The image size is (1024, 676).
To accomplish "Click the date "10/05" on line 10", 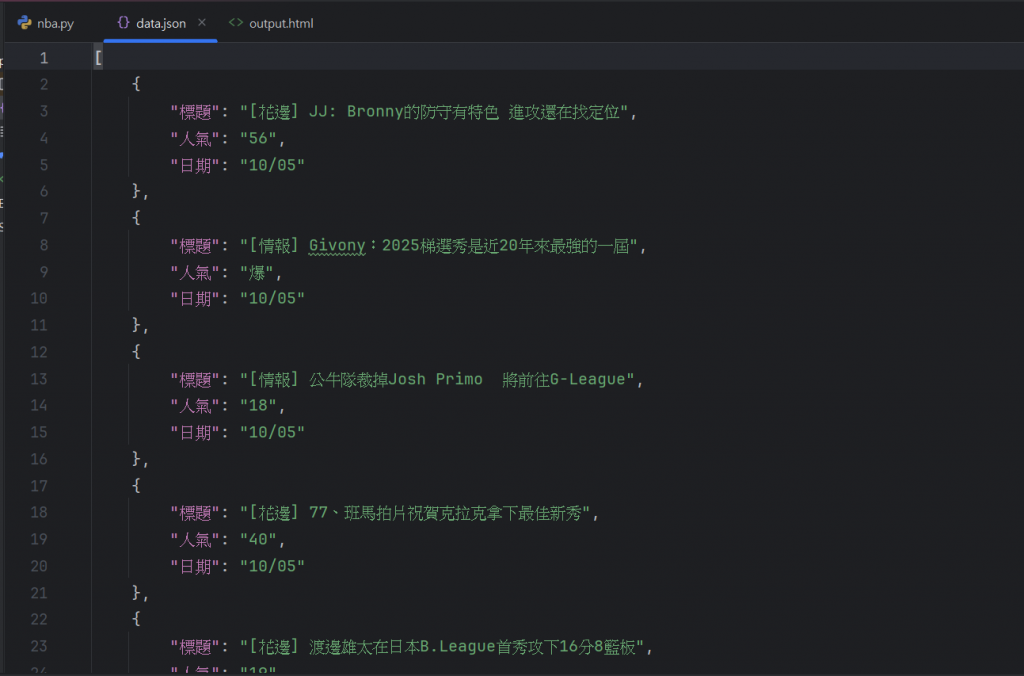I will coord(272,298).
